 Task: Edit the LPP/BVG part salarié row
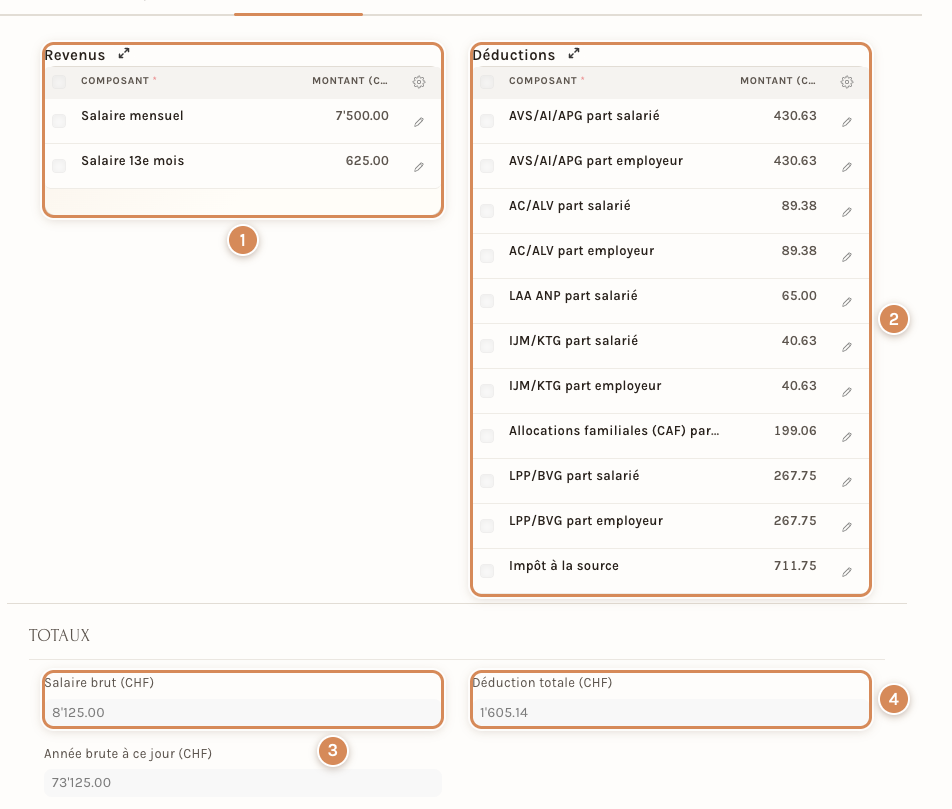[x=847, y=482]
